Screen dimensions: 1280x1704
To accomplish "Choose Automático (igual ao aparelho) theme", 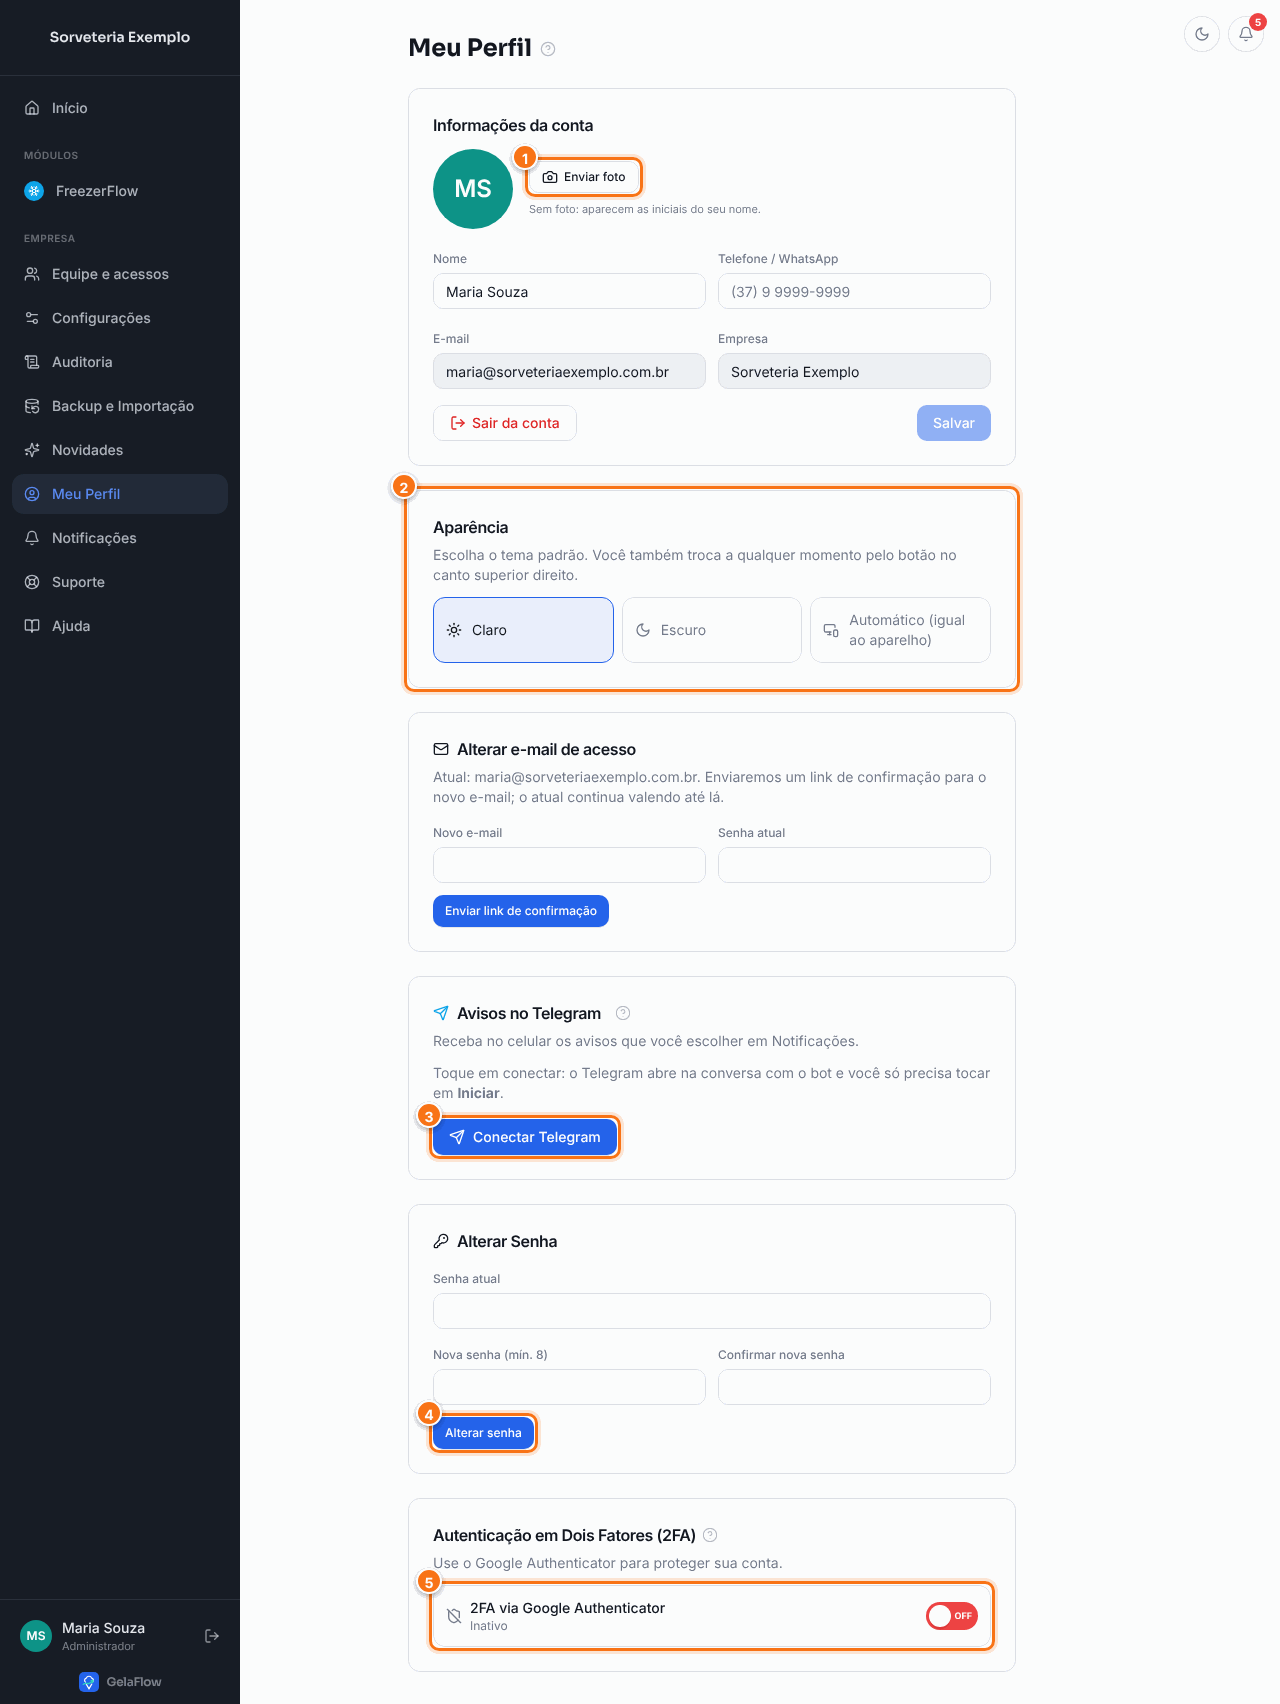I will [900, 630].
